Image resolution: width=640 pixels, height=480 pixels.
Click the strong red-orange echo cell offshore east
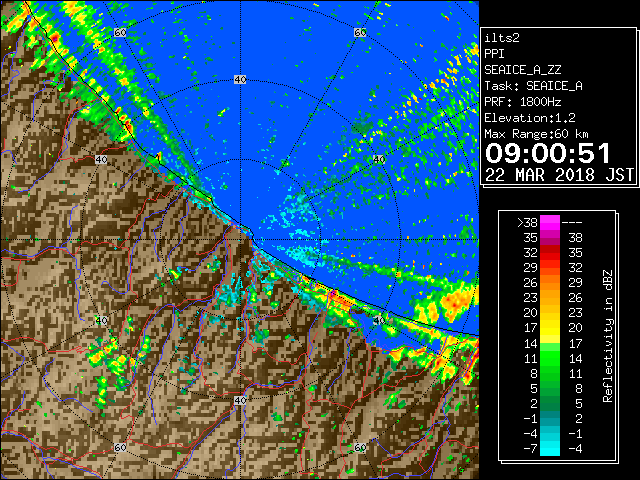(x=455, y=301)
